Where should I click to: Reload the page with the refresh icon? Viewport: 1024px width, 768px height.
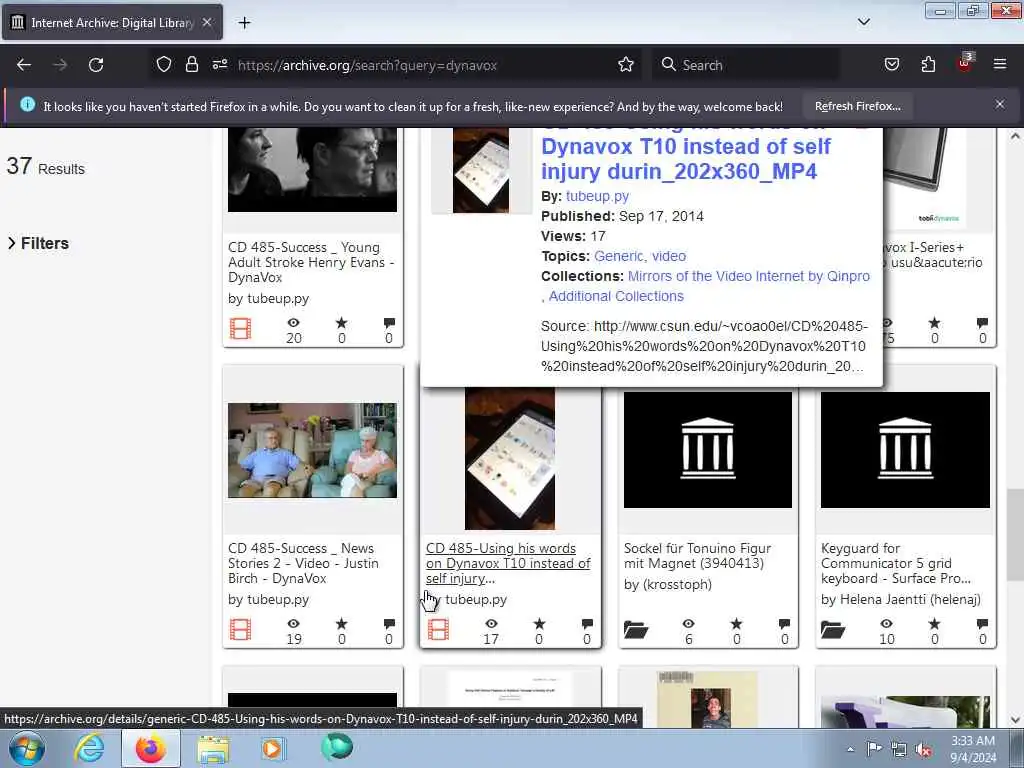coord(96,65)
